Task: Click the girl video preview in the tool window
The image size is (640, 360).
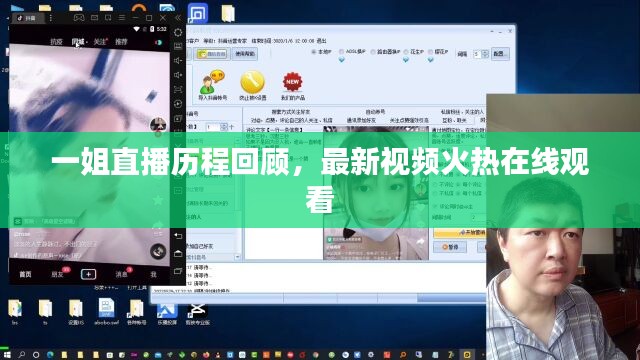Action: pyautogui.click(x=376, y=193)
